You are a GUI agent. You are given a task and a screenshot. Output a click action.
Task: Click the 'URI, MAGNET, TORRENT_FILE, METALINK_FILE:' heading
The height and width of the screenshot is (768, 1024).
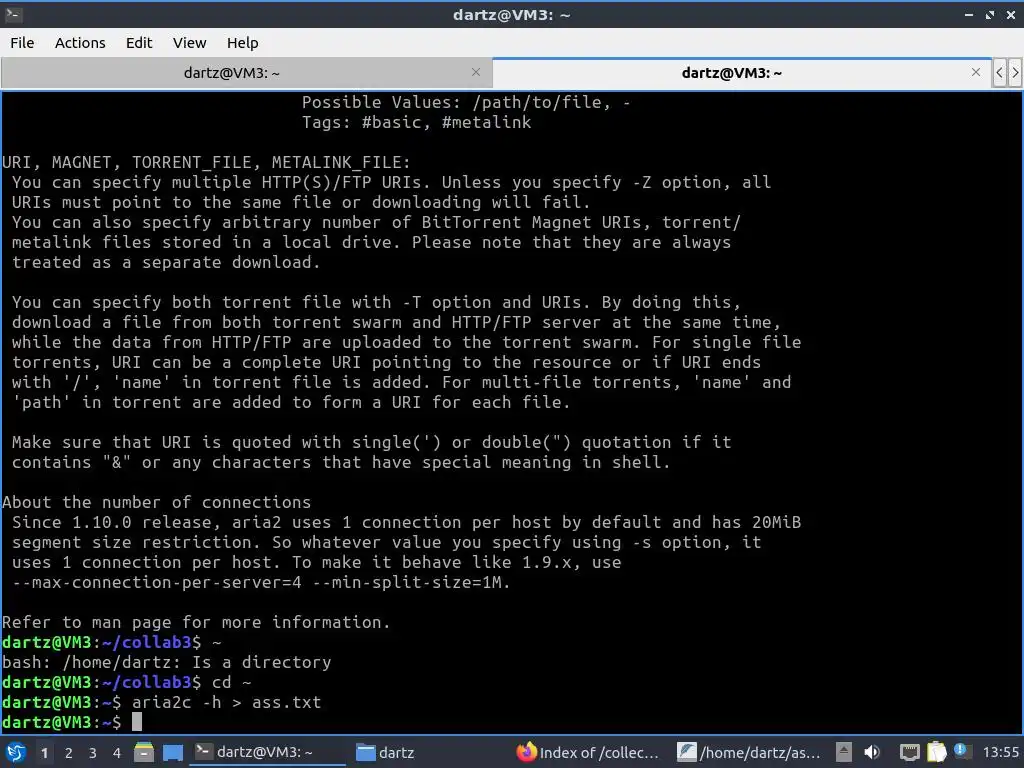tap(206, 162)
